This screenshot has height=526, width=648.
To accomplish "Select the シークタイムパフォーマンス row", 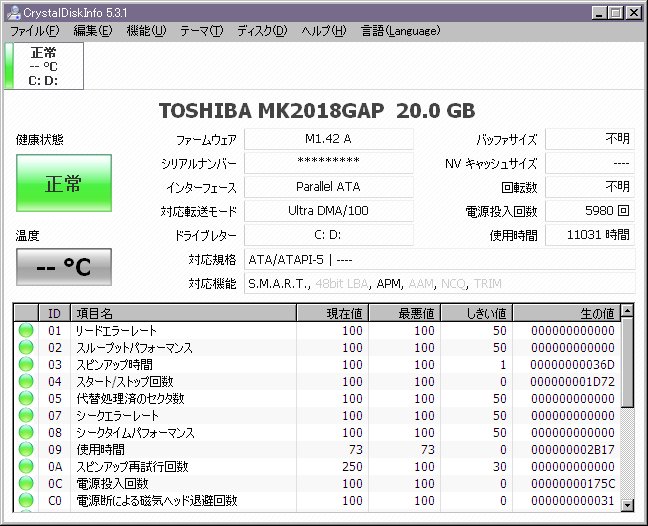I will pos(317,432).
